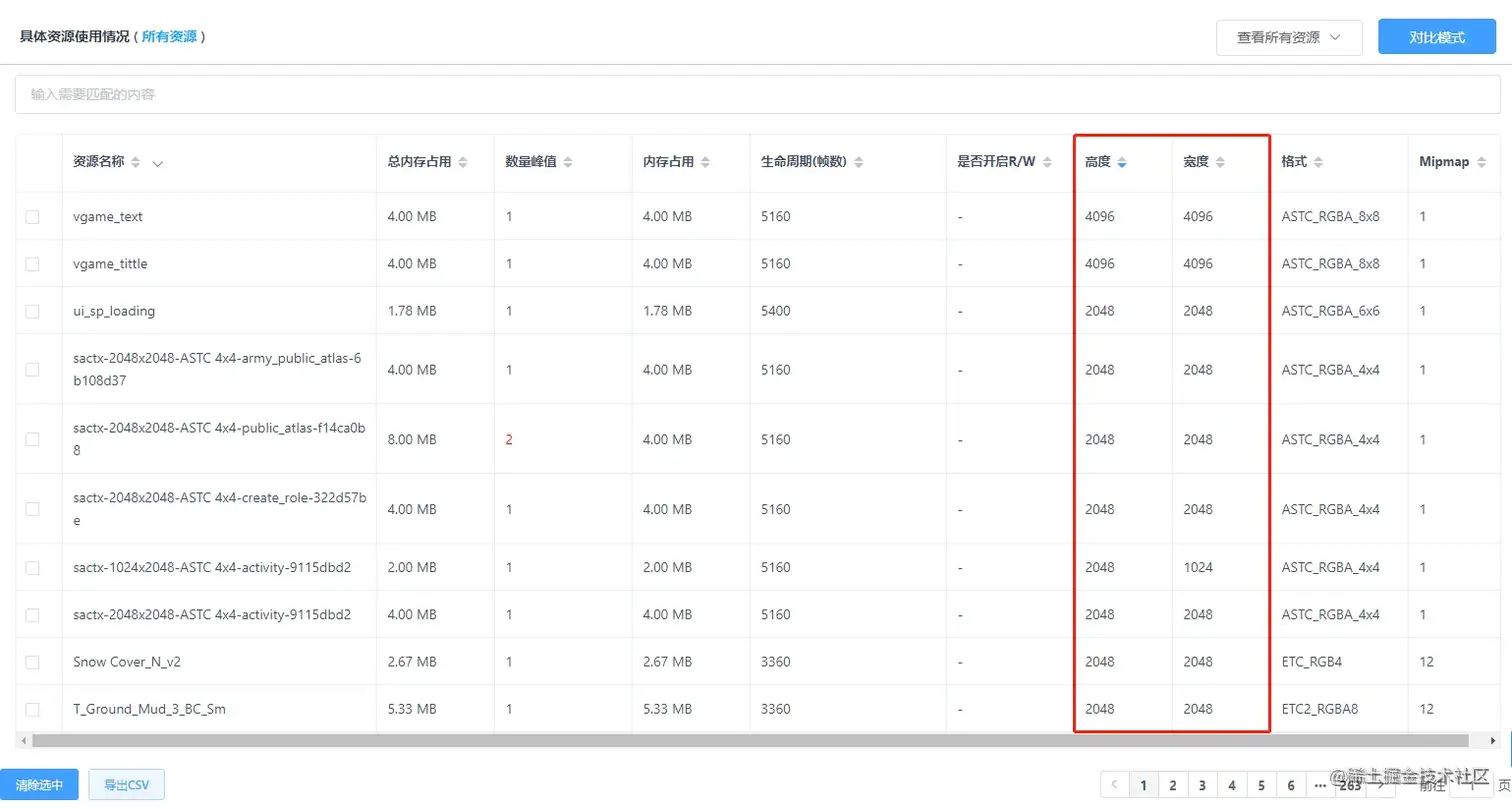Export the table with 导出CSV
Screen dimensions: 1512x809
125,784
